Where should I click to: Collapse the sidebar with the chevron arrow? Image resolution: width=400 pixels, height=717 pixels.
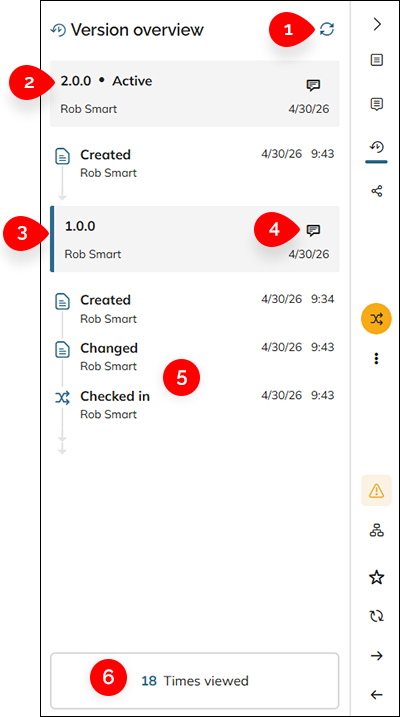coord(377,24)
